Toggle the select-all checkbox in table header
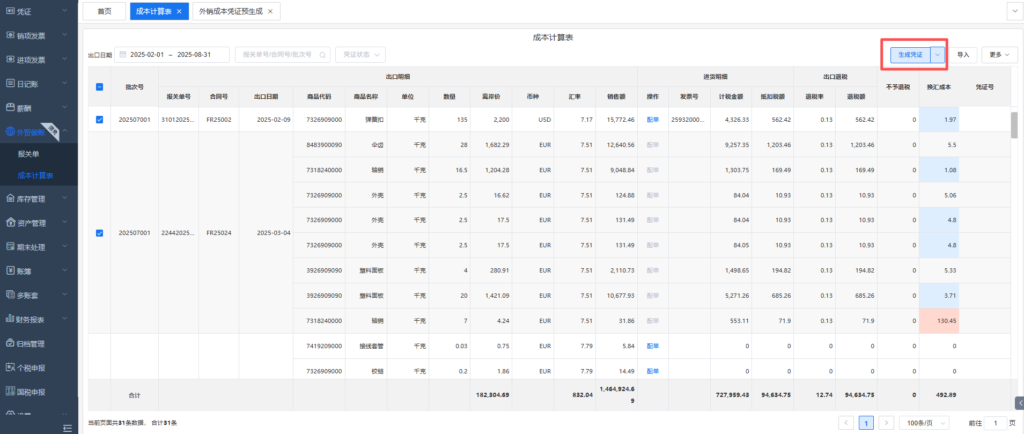Screen dimensions: 1024x434 99,87
